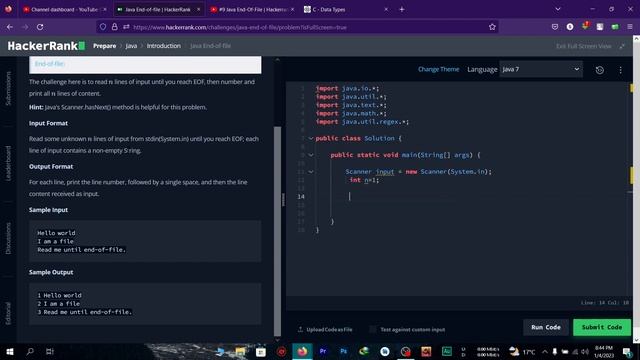The image size is (640, 360).
Task: Close the C - Data Types tab
Action: tap(386, 9)
